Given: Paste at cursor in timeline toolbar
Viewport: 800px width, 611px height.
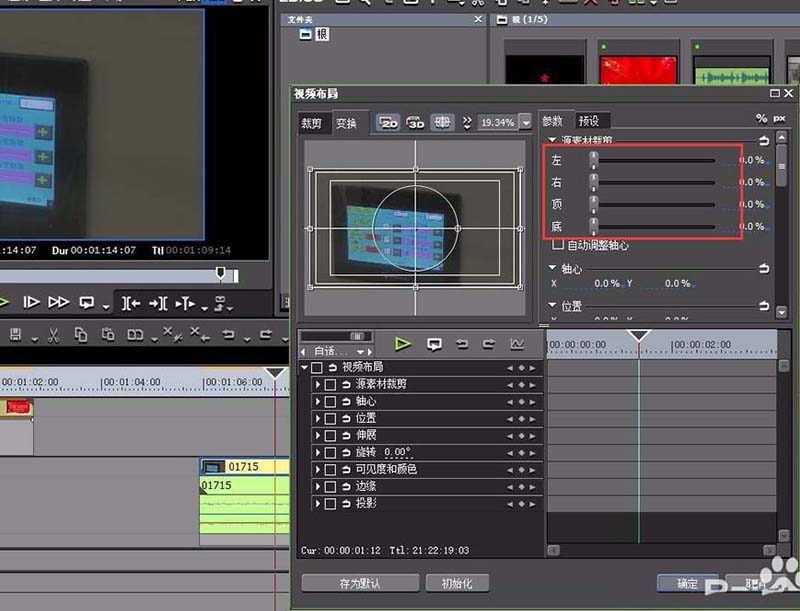Looking at the screenshot, I should click(x=108, y=335).
